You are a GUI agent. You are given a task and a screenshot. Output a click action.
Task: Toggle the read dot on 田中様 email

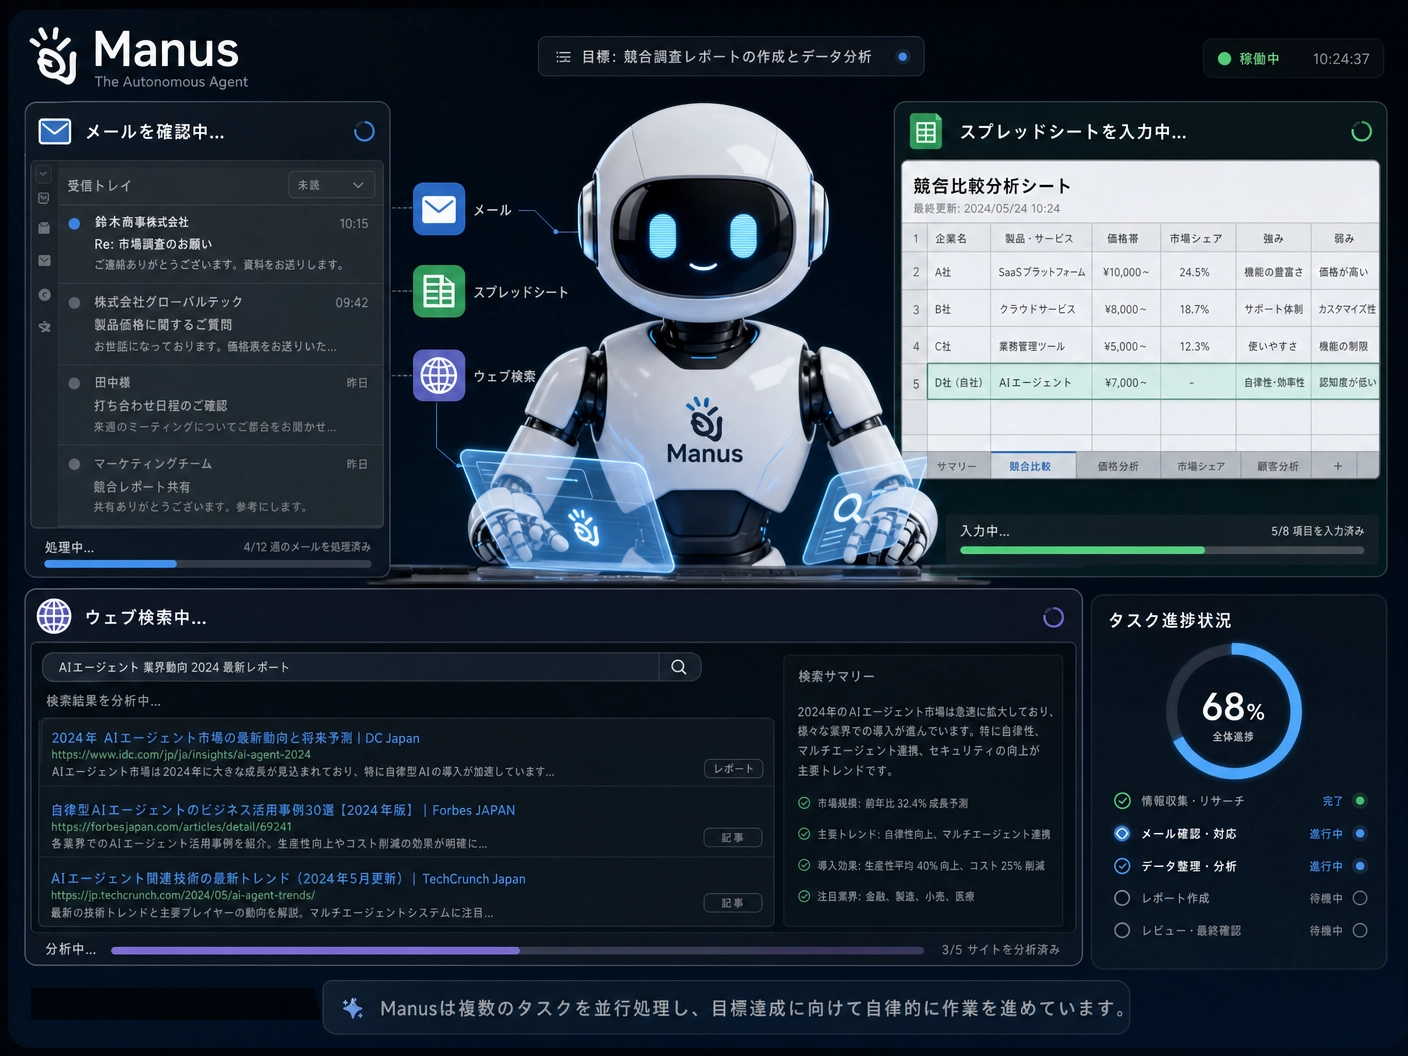74,383
